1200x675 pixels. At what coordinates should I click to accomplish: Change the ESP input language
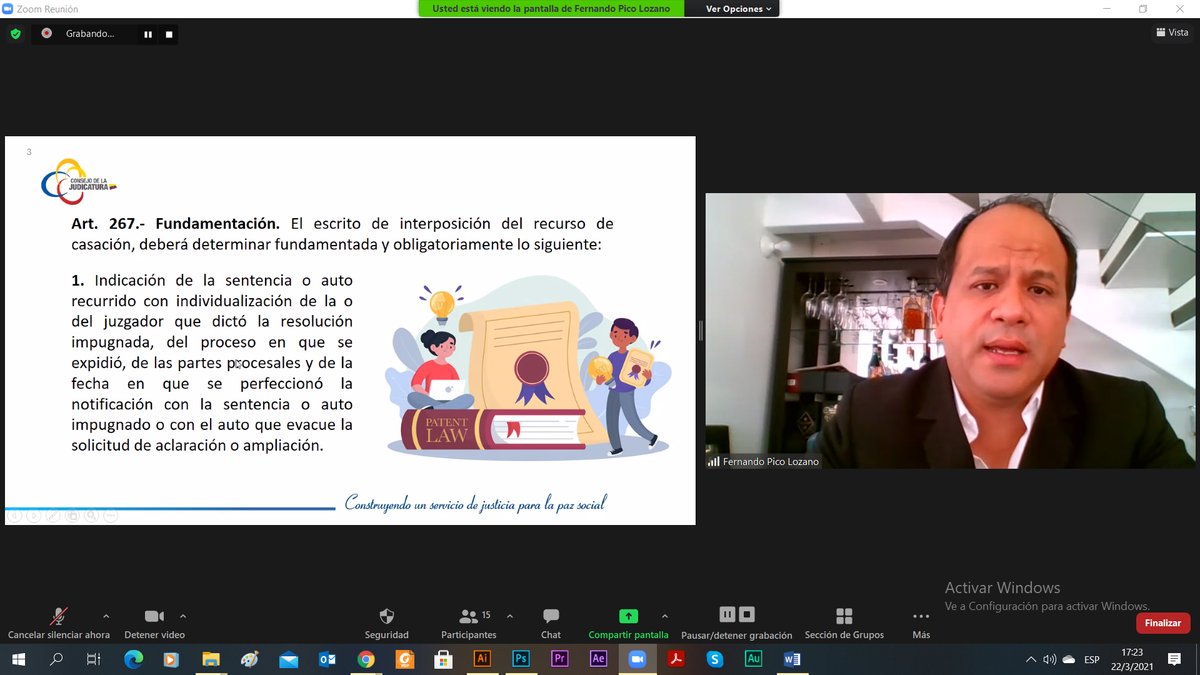click(x=1092, y=660)
